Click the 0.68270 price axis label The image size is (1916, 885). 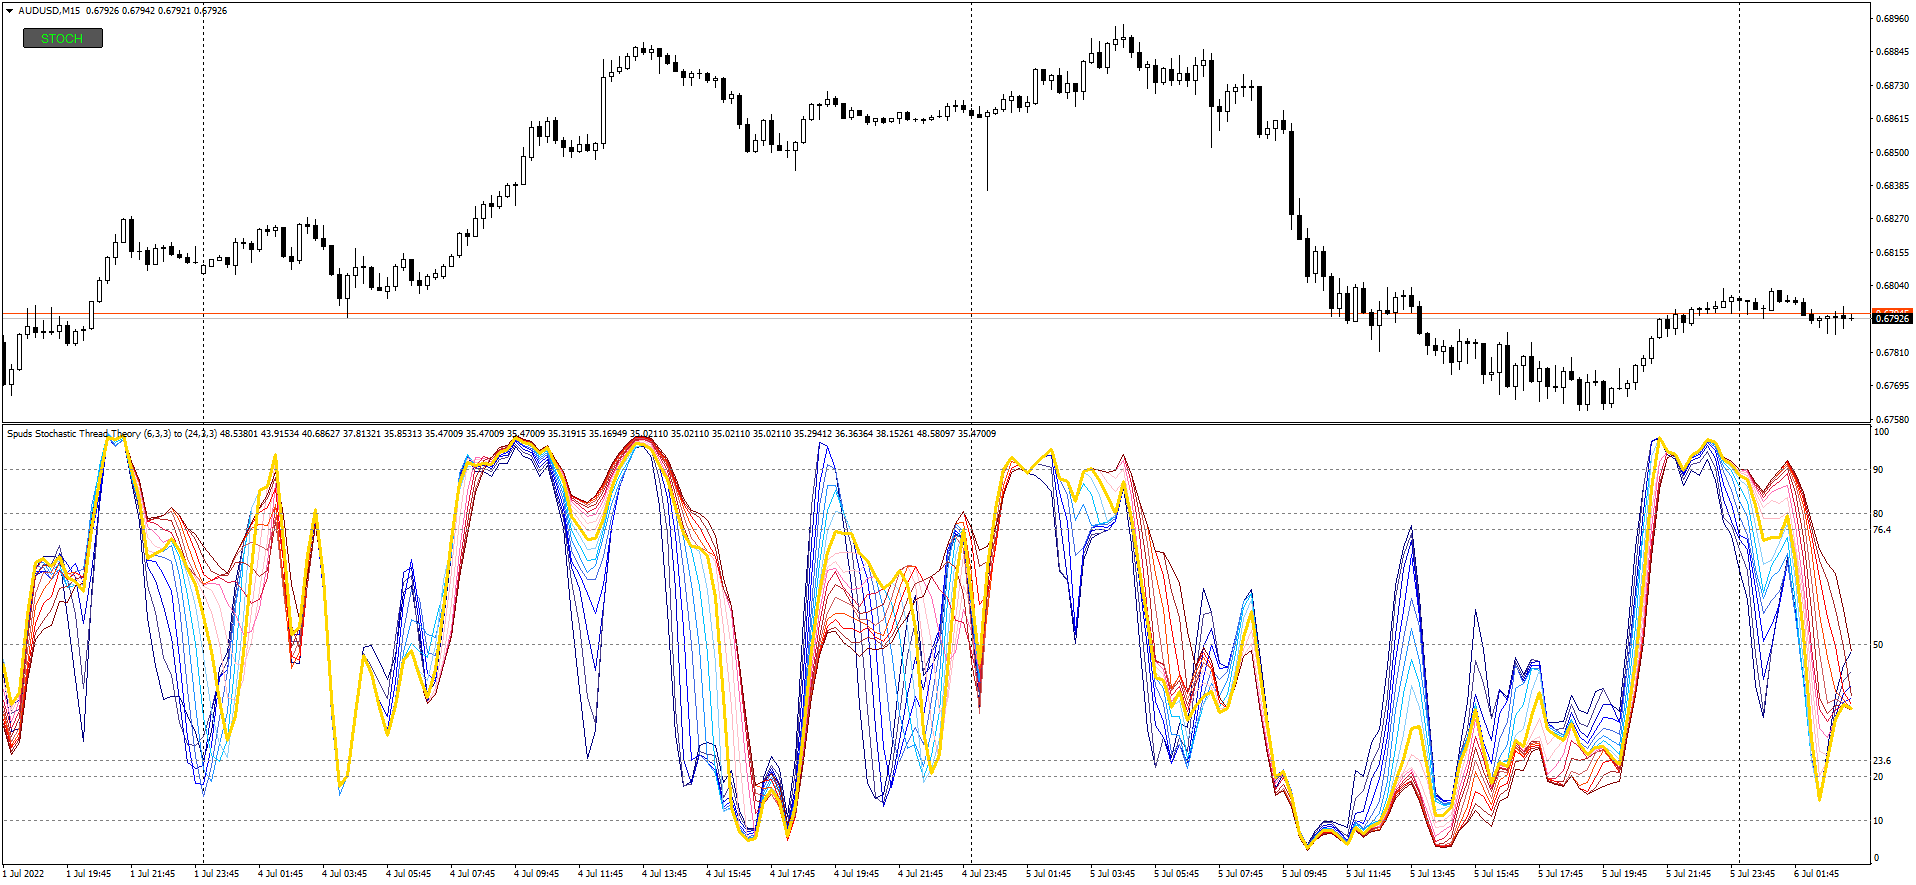(1892, 219)
